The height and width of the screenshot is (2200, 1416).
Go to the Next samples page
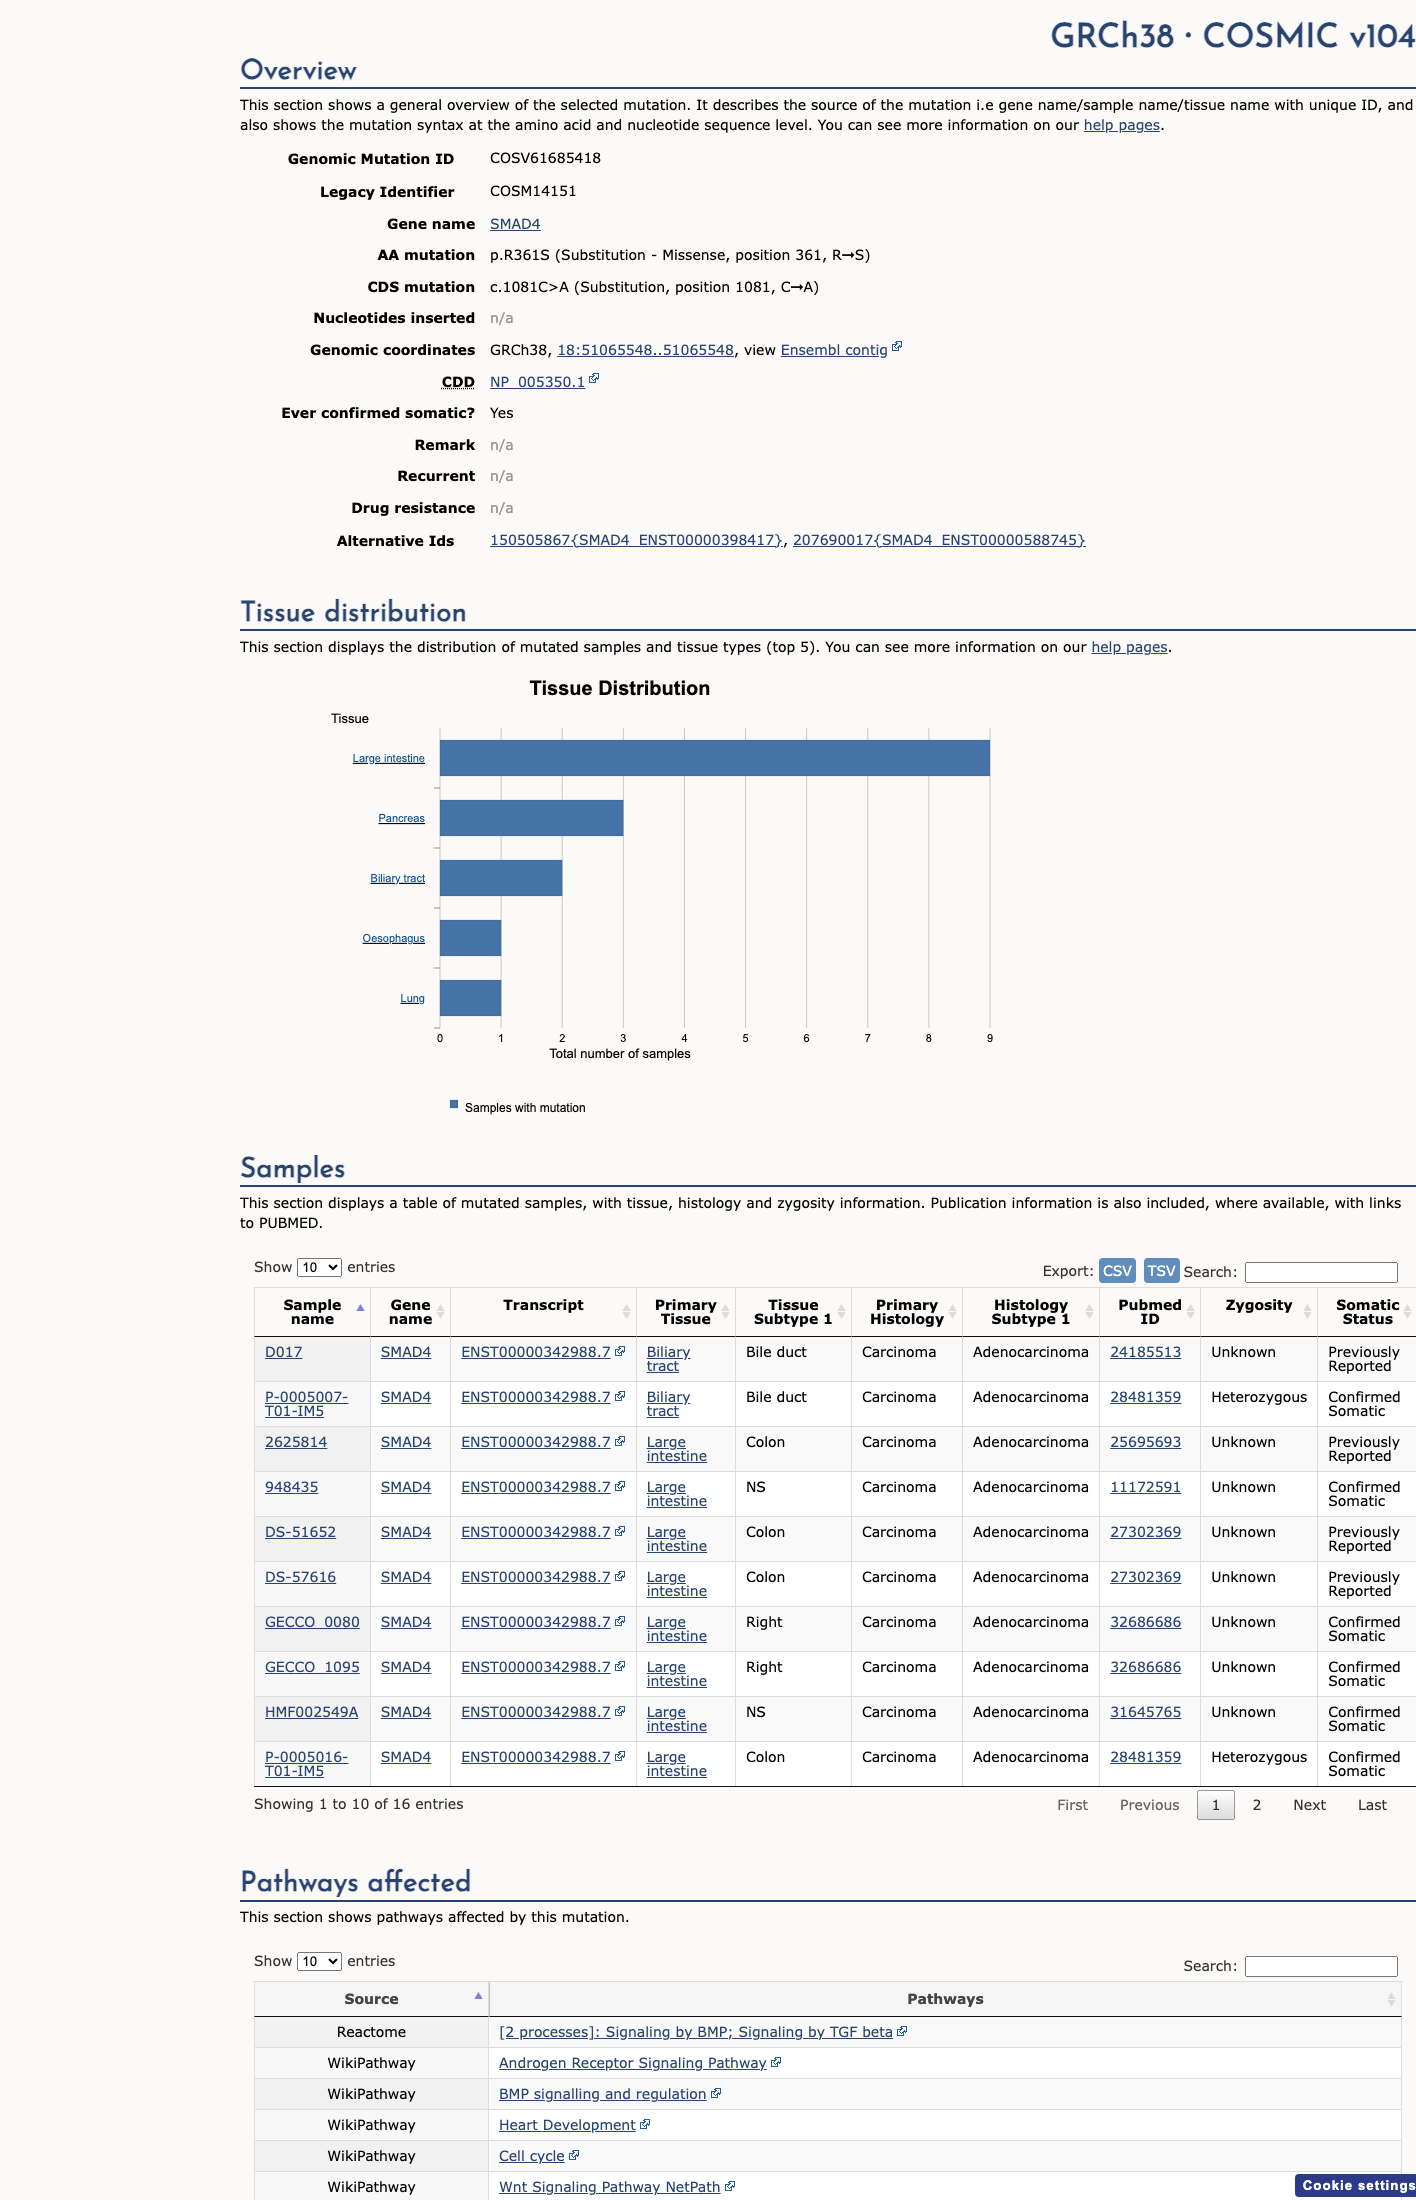1309,1805
